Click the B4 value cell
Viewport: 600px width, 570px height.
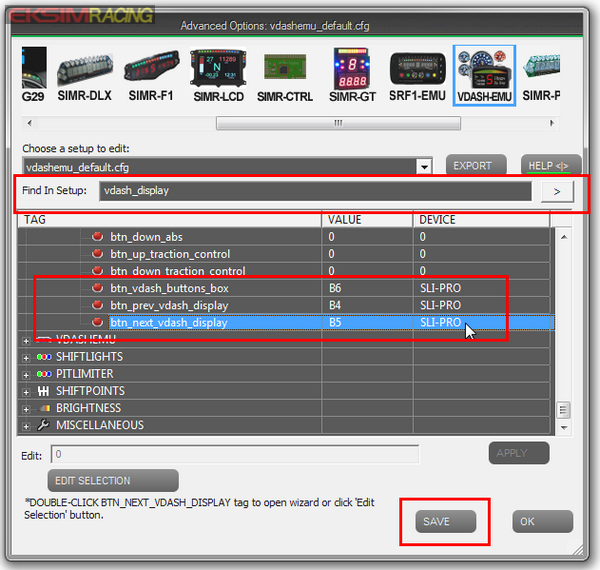[367, 305]
